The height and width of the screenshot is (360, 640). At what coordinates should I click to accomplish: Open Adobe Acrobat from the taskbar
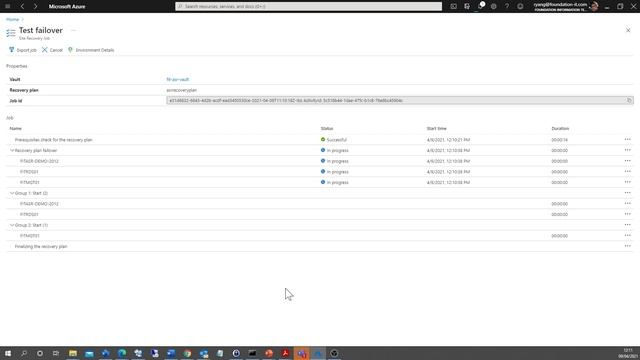(285, 353)
